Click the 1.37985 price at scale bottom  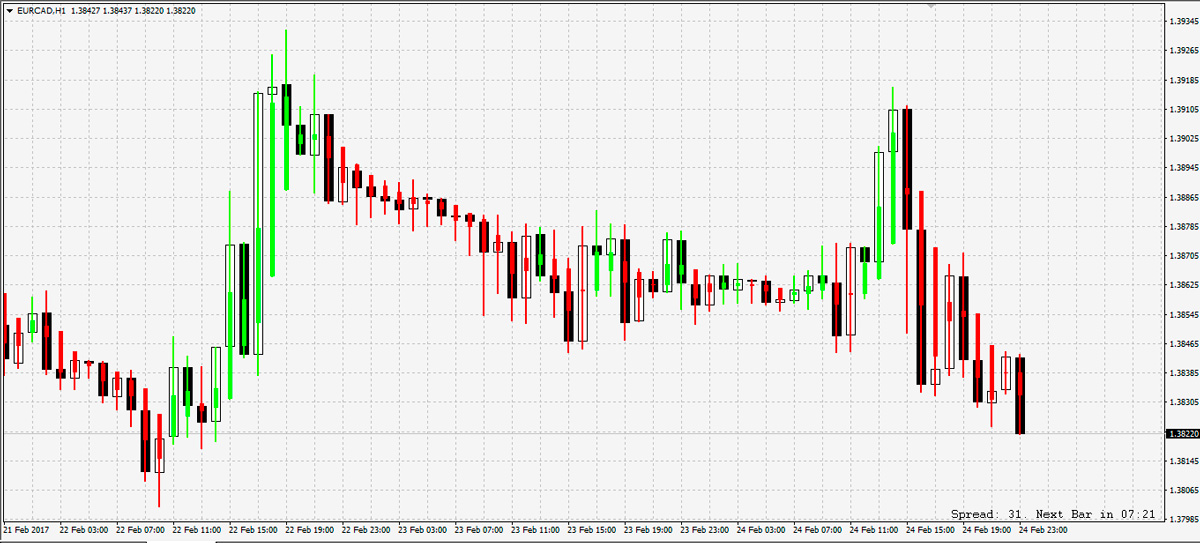coord(1183,519)
